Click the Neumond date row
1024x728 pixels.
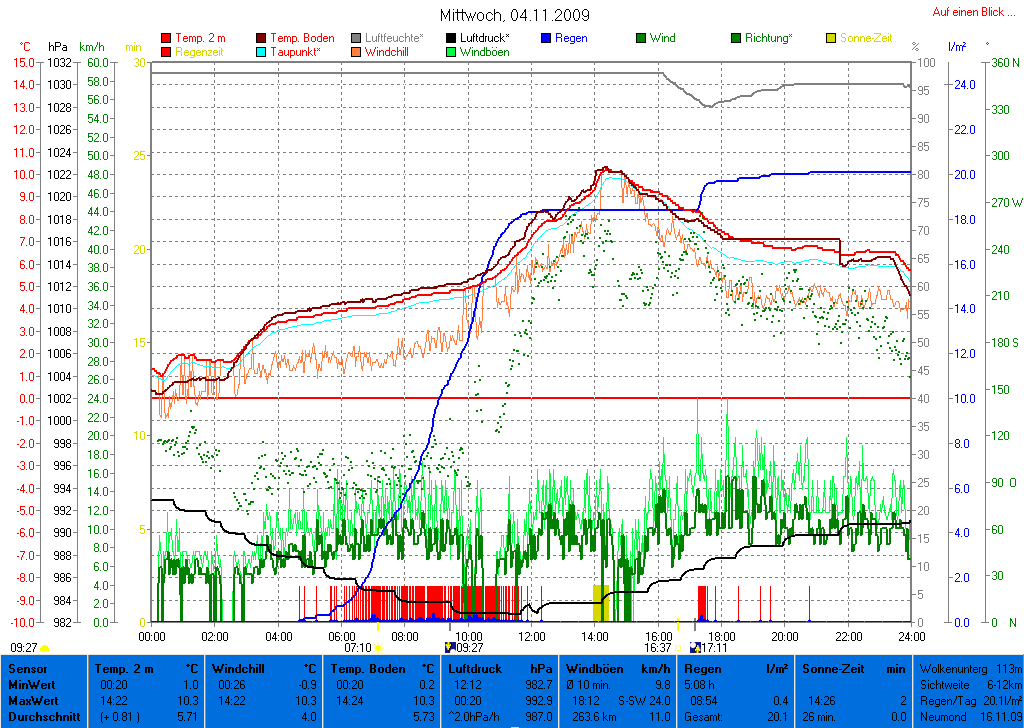pos(969,717)
